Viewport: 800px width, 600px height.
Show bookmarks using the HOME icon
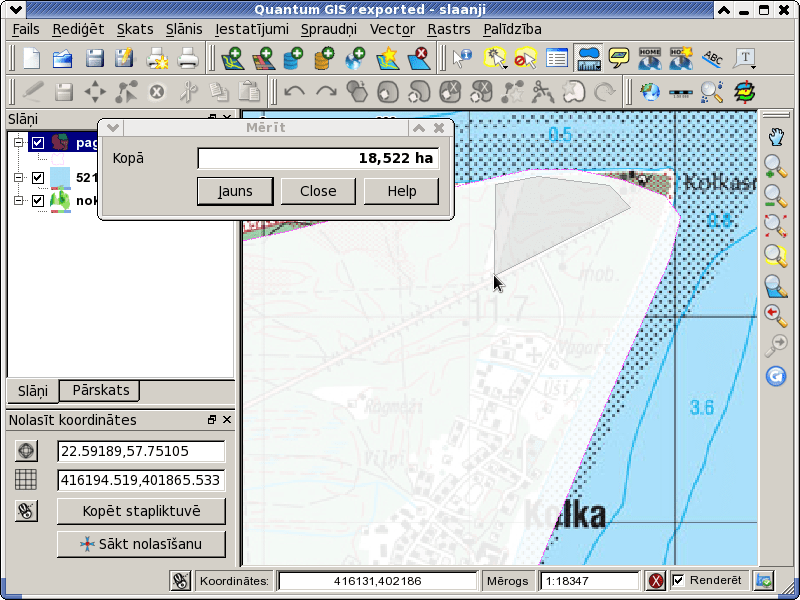(649, 58)
